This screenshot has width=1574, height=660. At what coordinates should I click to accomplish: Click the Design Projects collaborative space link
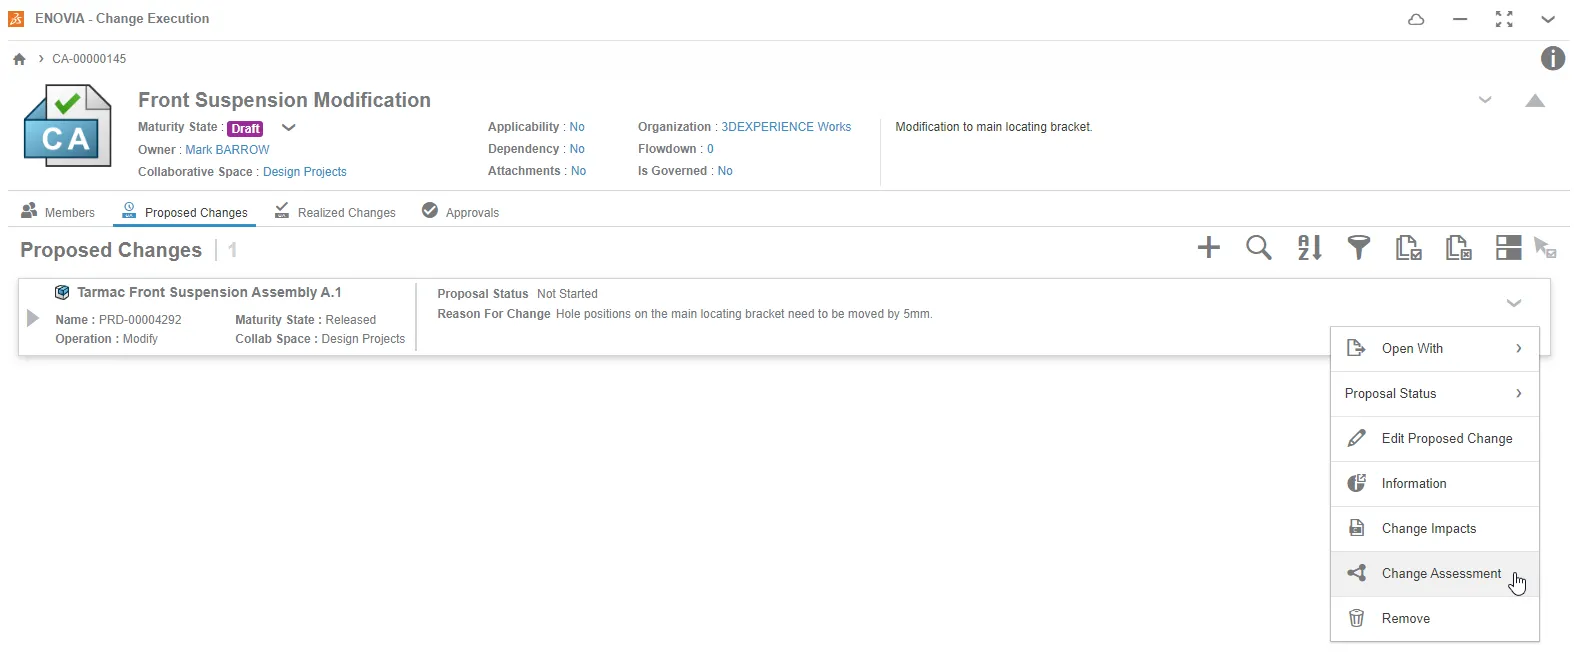[304, 172]
